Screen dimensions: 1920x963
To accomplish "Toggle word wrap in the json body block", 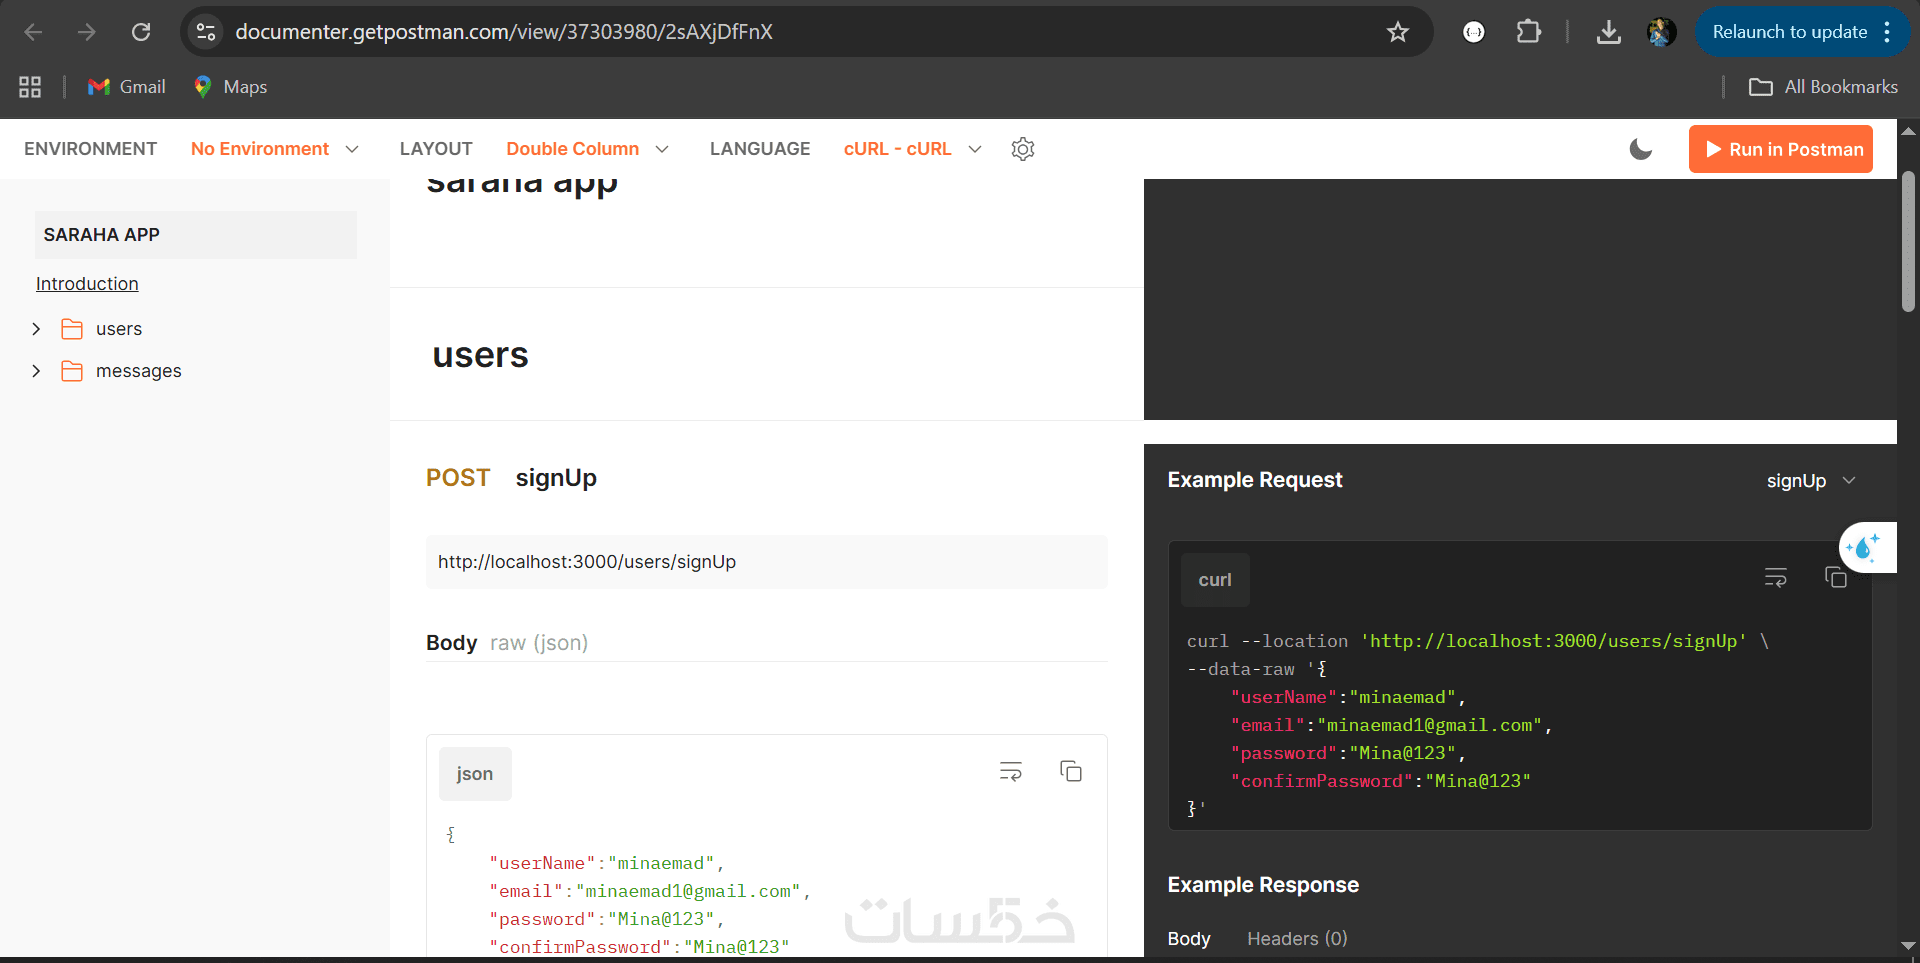I will [x=1011, y=771].
